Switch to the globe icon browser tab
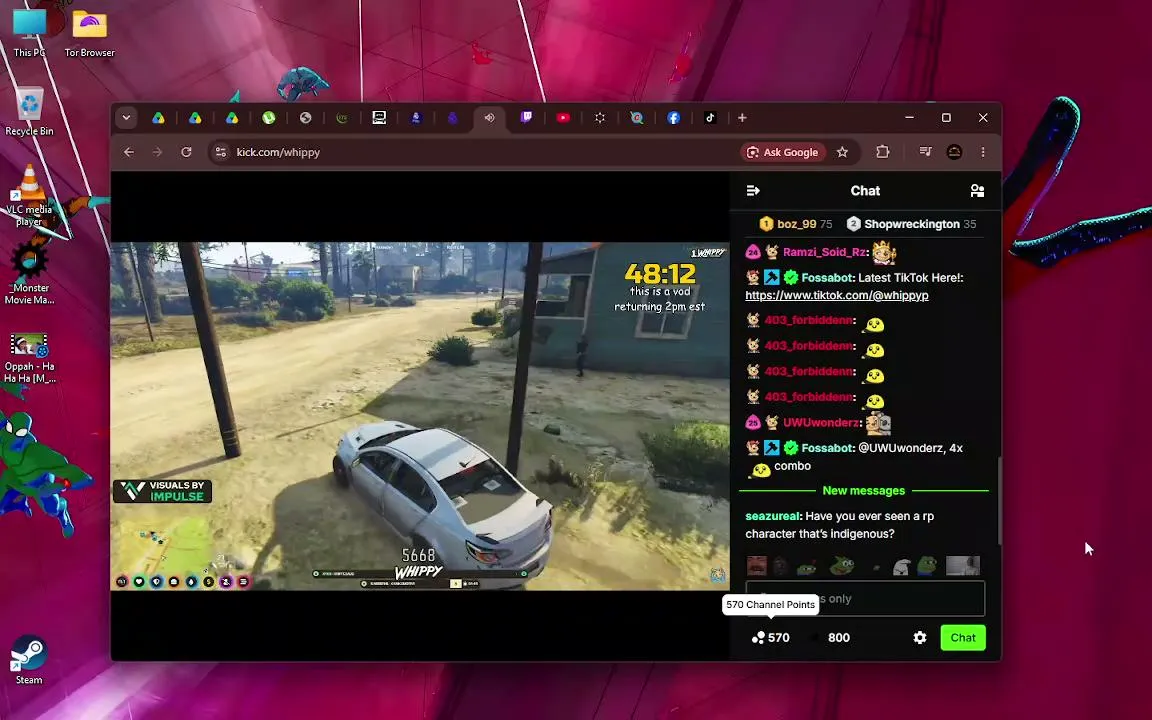Image resolution: width=1152 pixels, height=720 pixels. (306, 118)
